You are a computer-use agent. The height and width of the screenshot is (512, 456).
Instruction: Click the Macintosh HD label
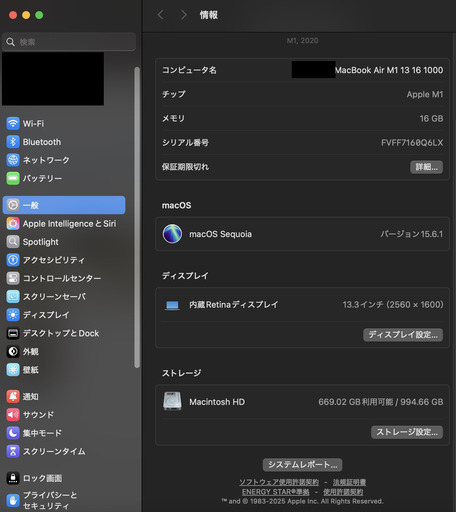pyautogui.click(x=217, y=402)
